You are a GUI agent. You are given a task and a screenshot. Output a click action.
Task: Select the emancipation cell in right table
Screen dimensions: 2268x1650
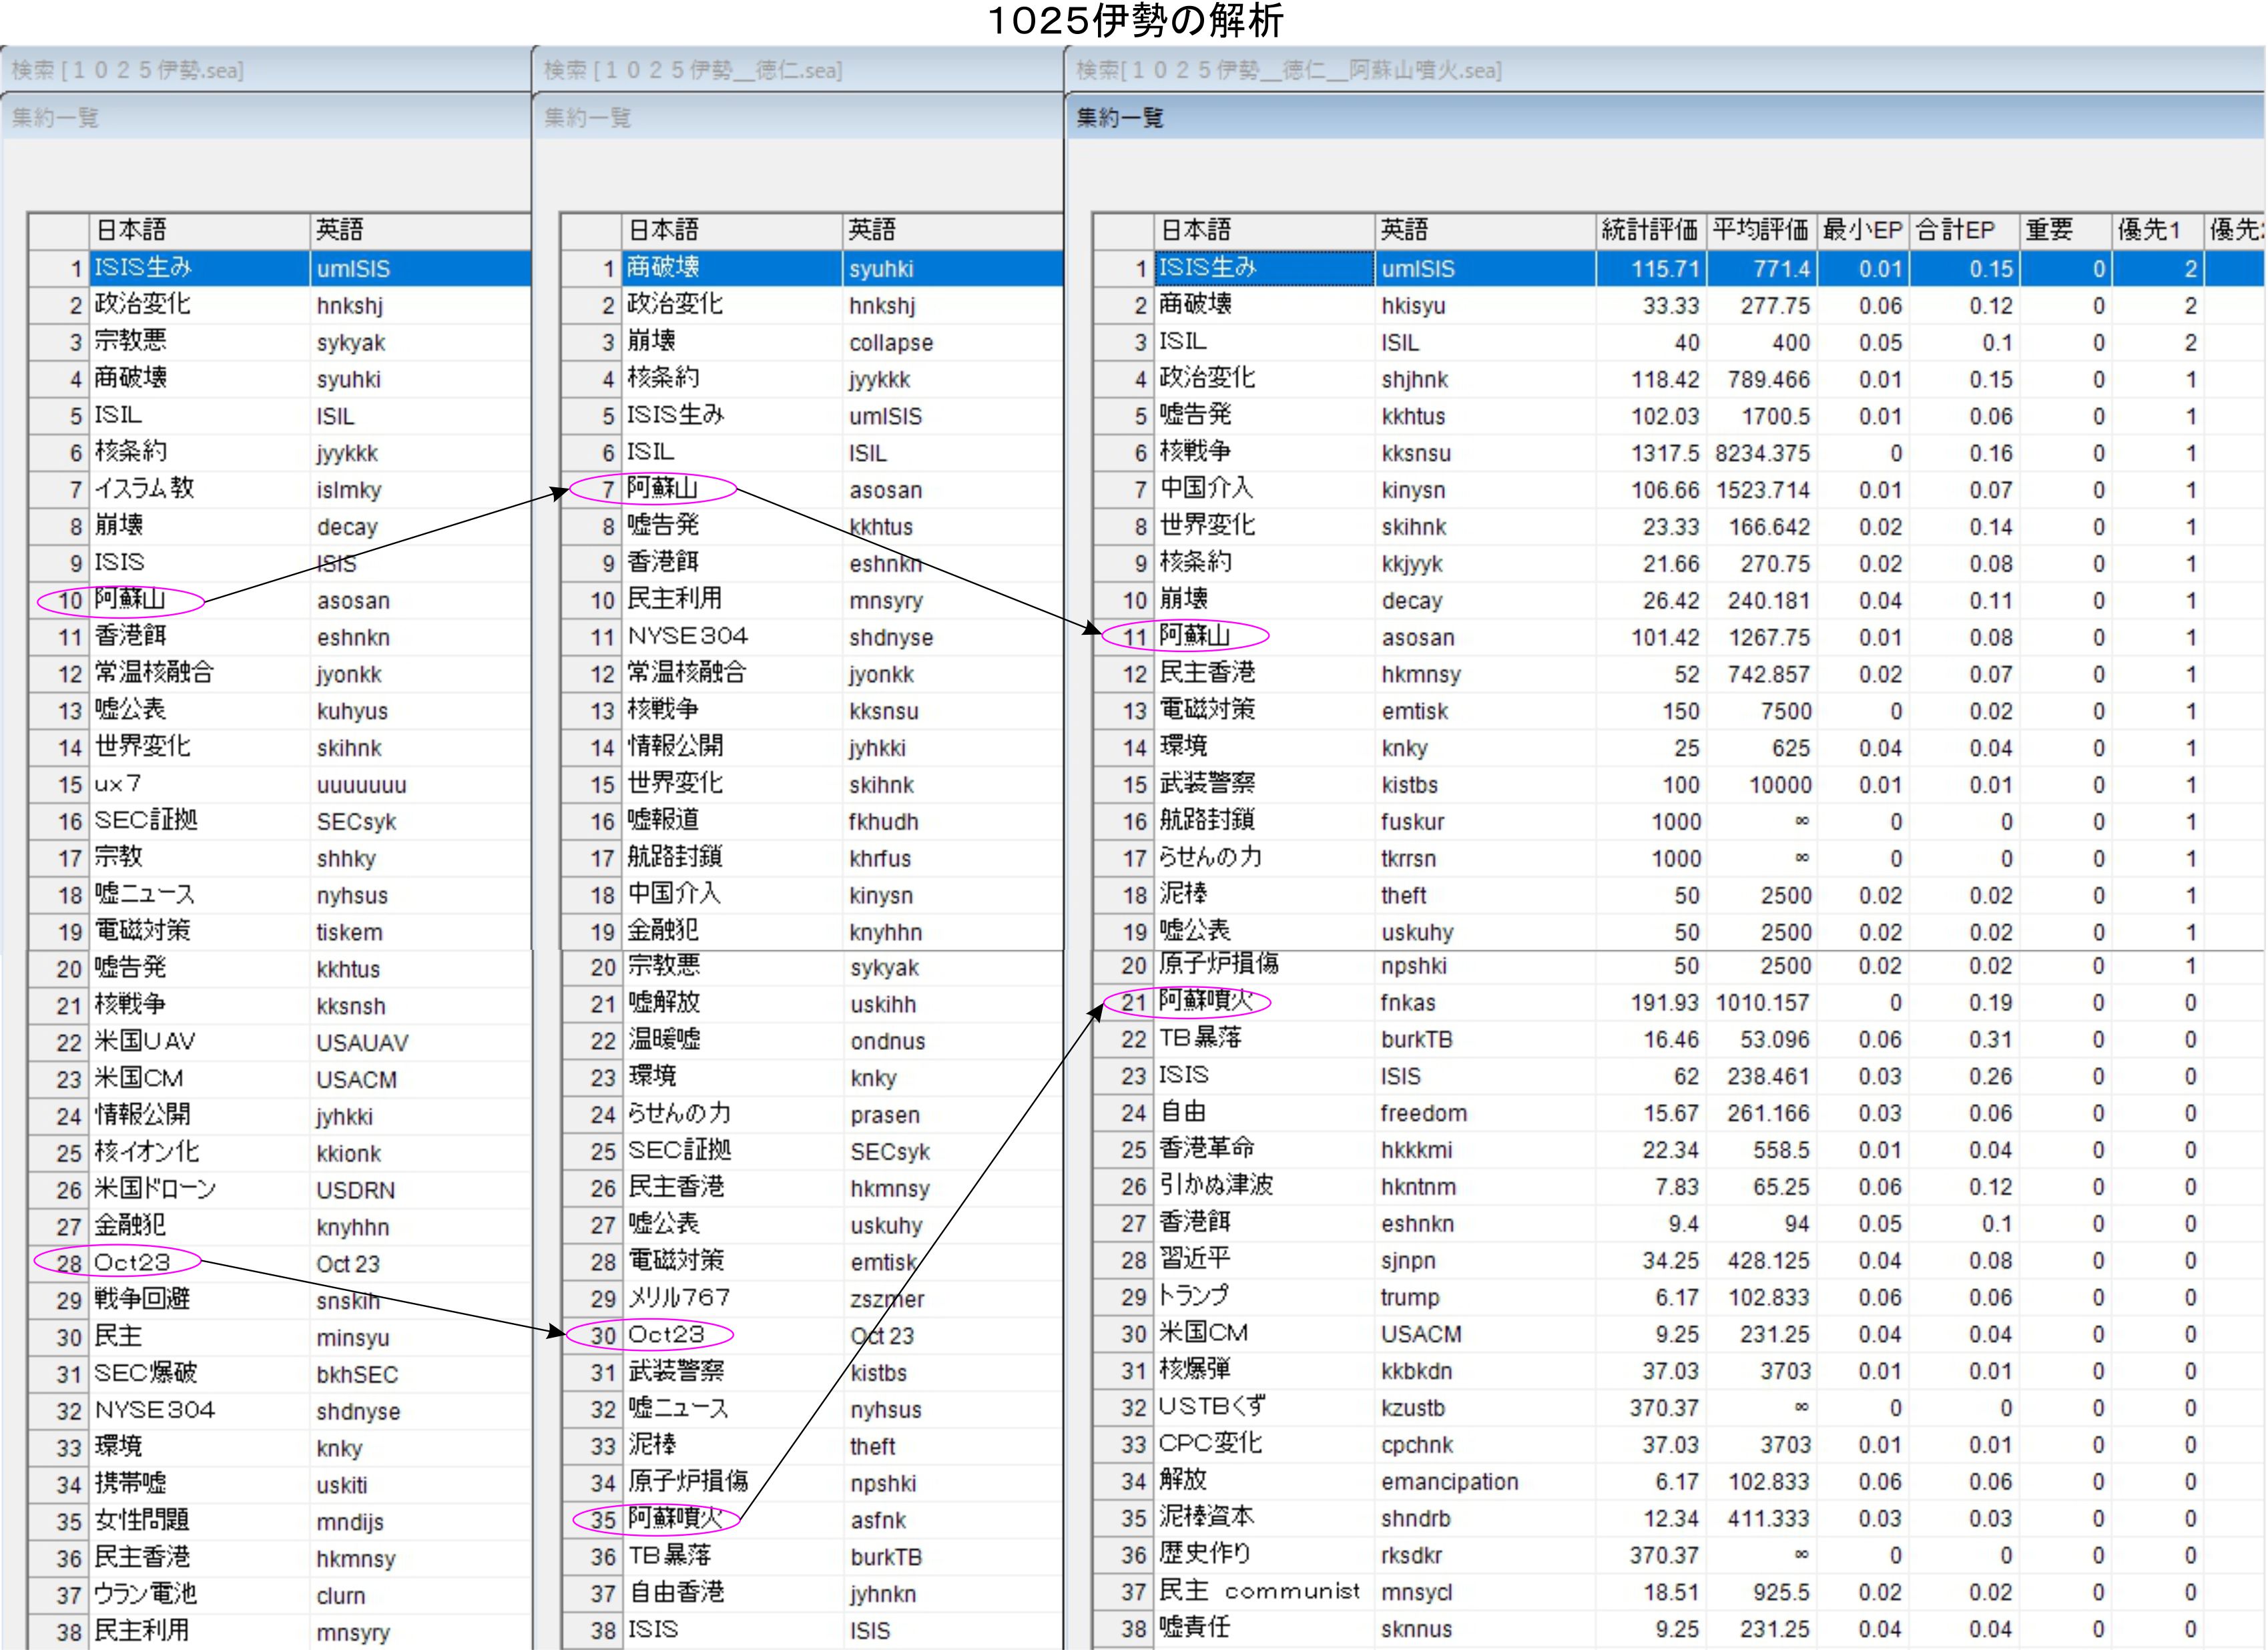(1449, 1482)
